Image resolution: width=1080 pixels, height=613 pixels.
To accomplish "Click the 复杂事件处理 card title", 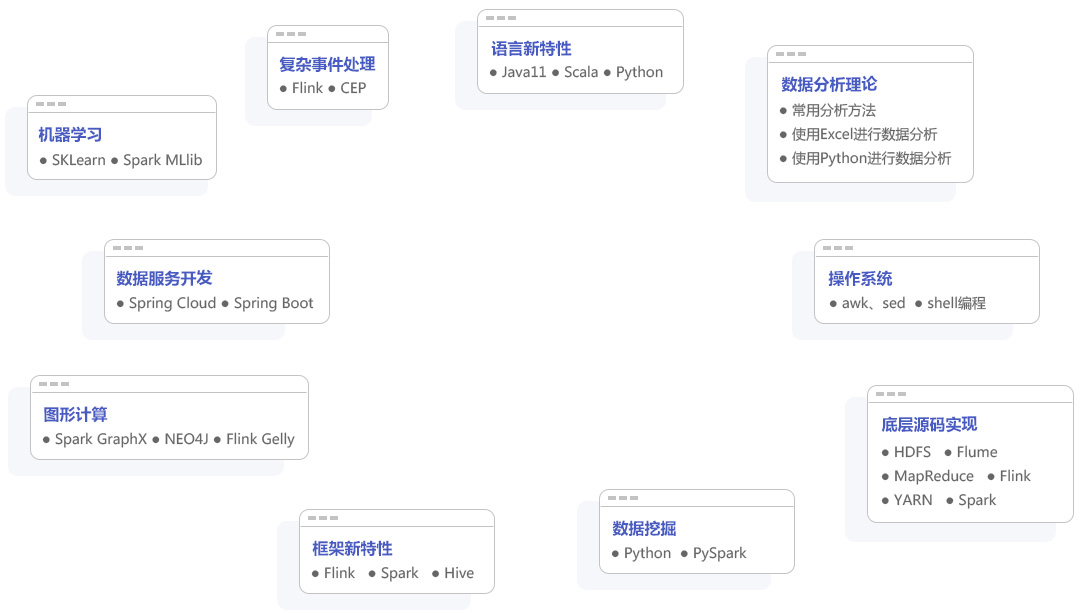I will click(327, 65).
